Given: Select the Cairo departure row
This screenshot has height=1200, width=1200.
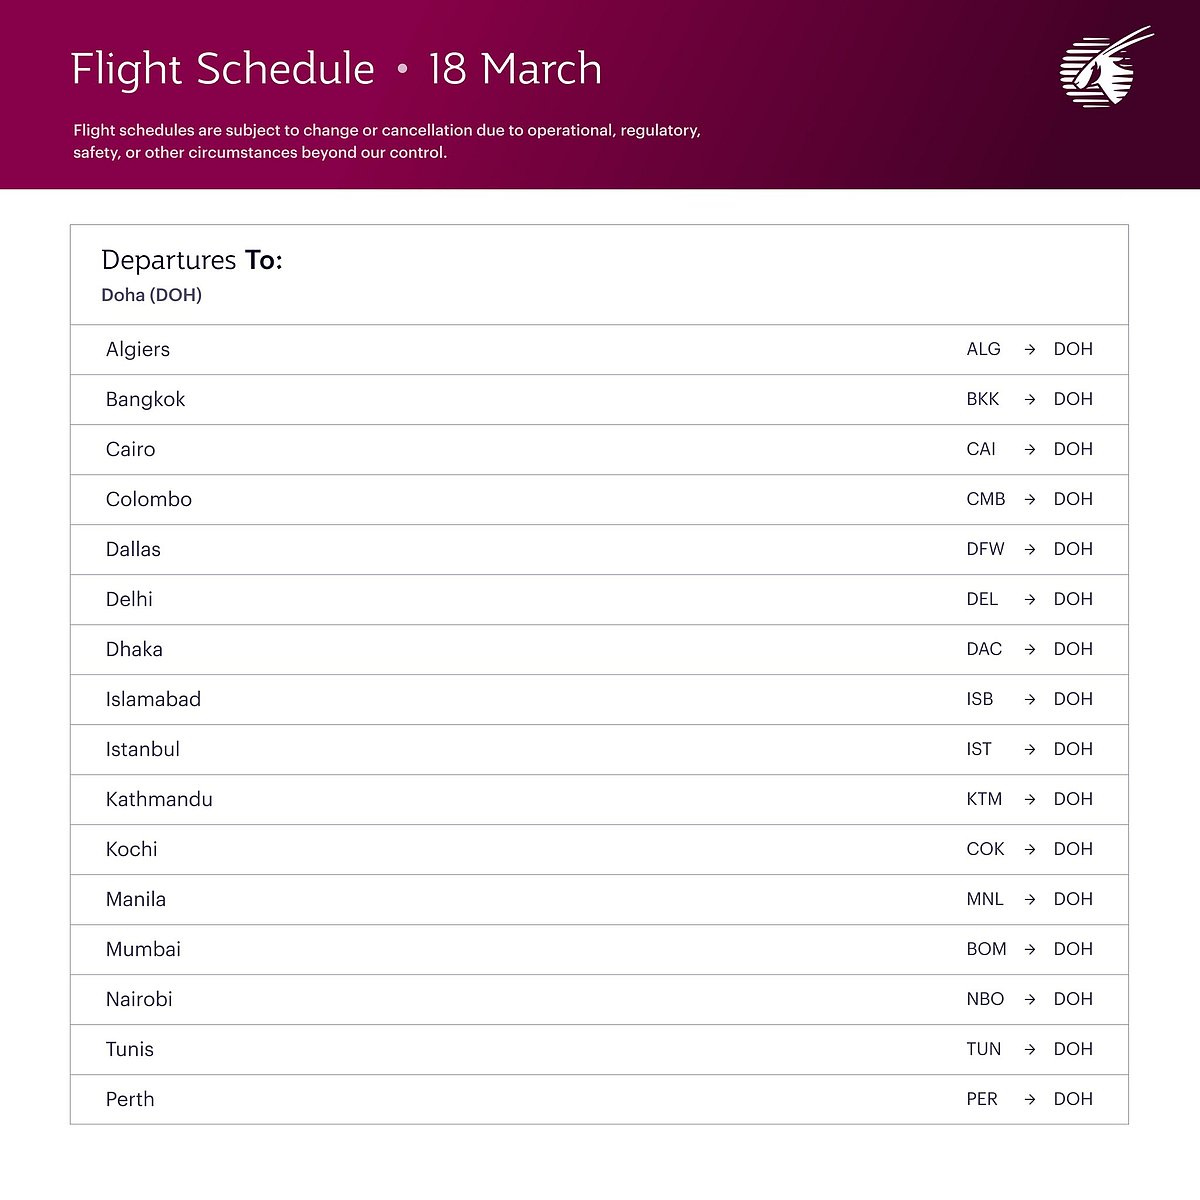Looking at the screenshot, I should [598, 449].
